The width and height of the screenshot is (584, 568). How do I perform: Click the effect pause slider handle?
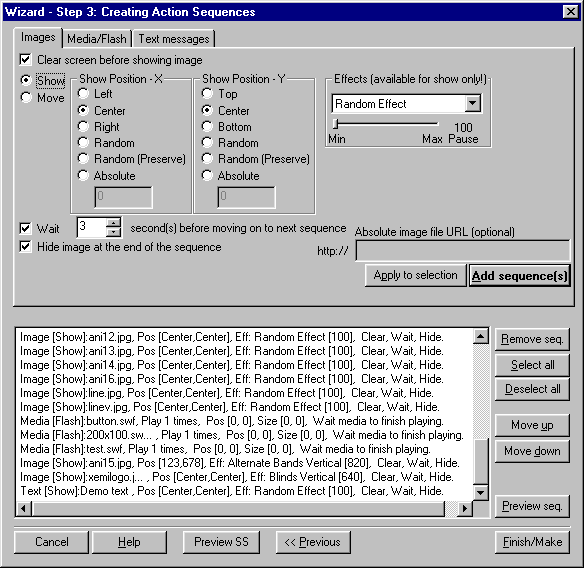click(x=335, y=123)
